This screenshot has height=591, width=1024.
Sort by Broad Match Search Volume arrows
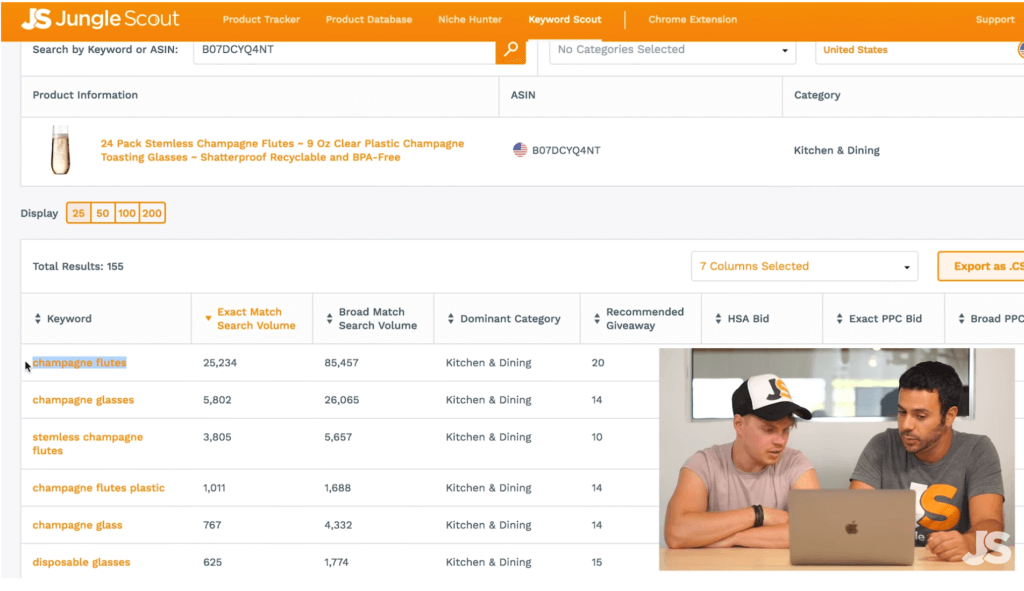coord(329,319)
